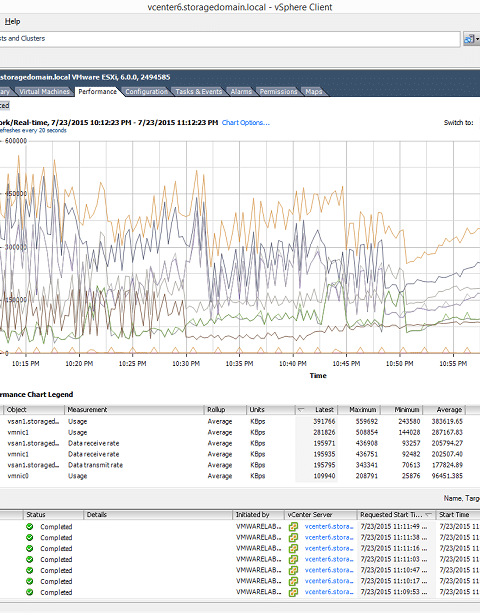Sort legend by Units column
480x613 pixels.
tap(270, 410)
